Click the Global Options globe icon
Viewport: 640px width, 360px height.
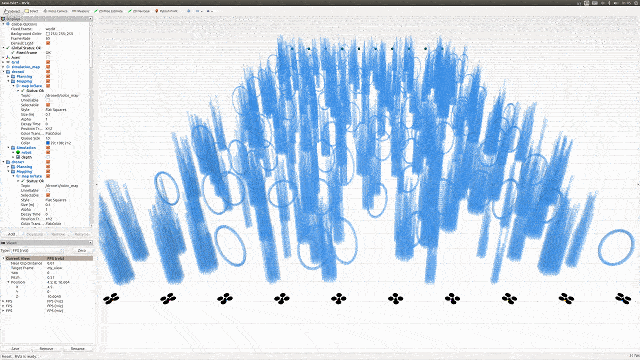click(x=8, y=24)
